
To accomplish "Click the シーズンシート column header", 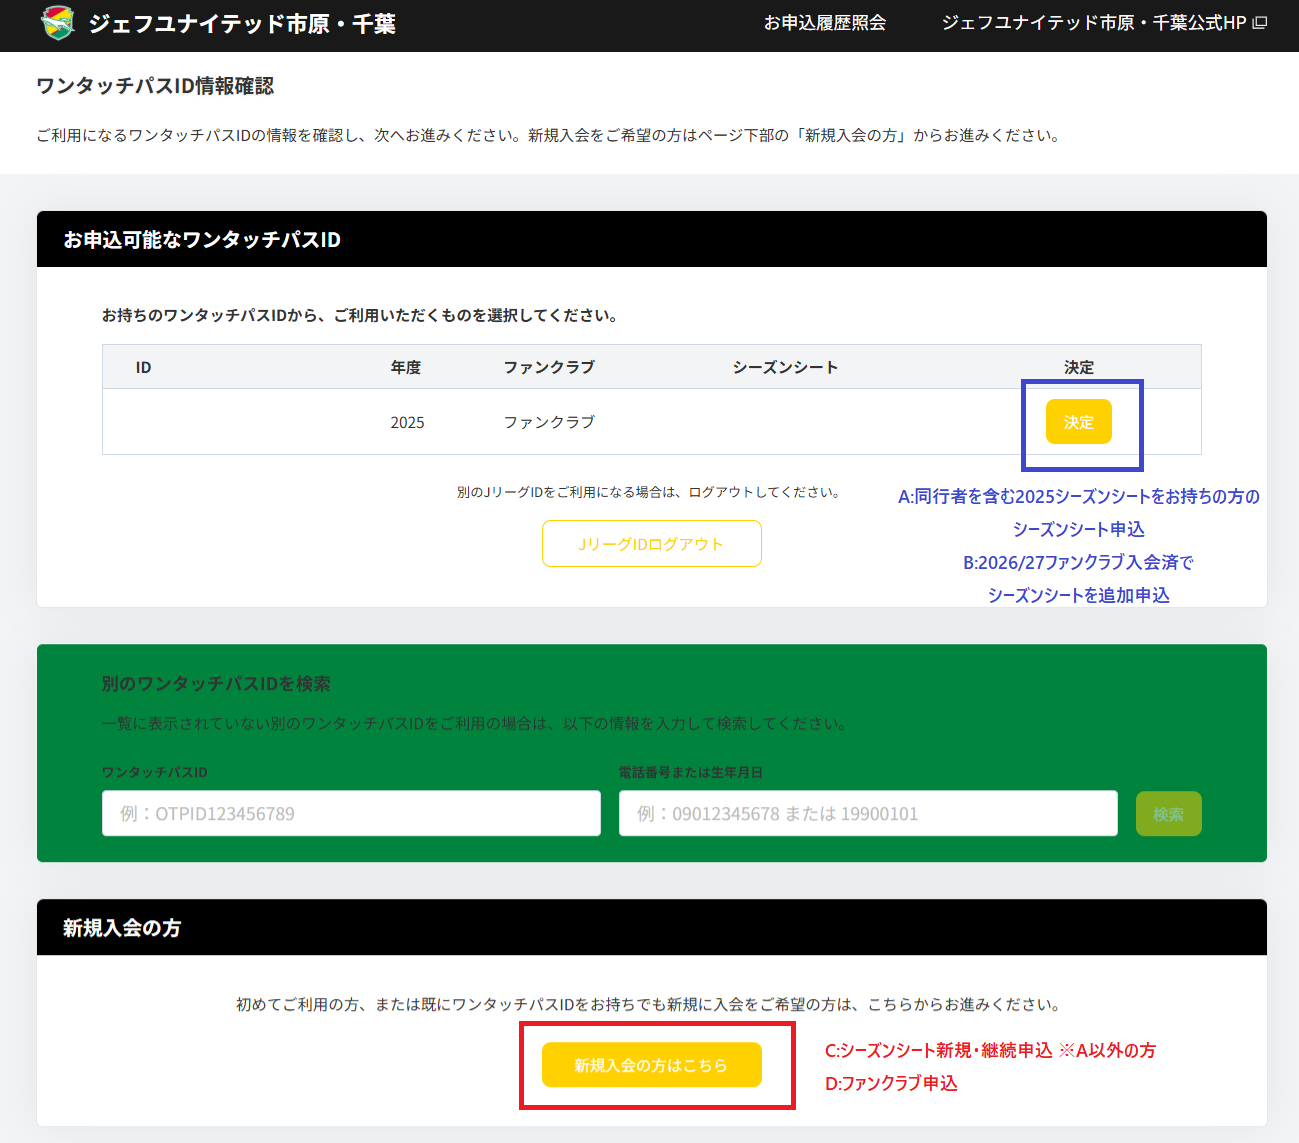I will (785, 368).
